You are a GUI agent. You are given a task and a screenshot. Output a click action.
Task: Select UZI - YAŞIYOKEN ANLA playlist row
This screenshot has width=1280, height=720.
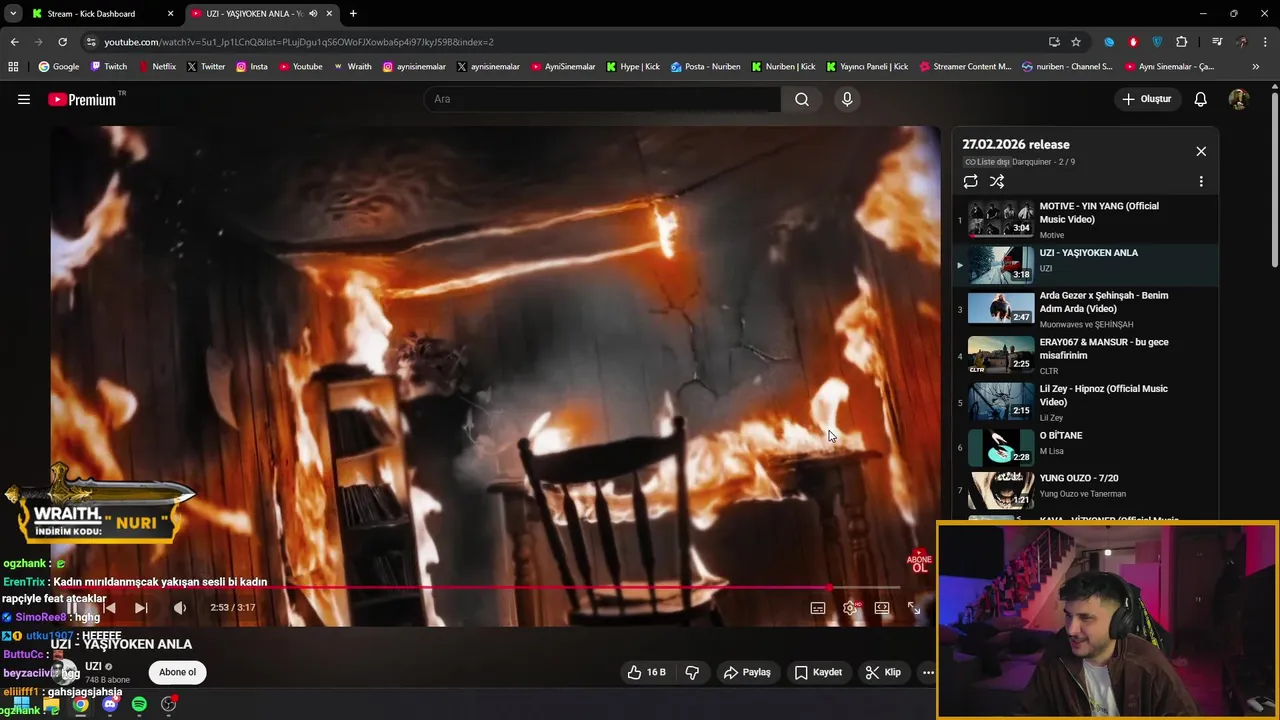click(1085, 266)
